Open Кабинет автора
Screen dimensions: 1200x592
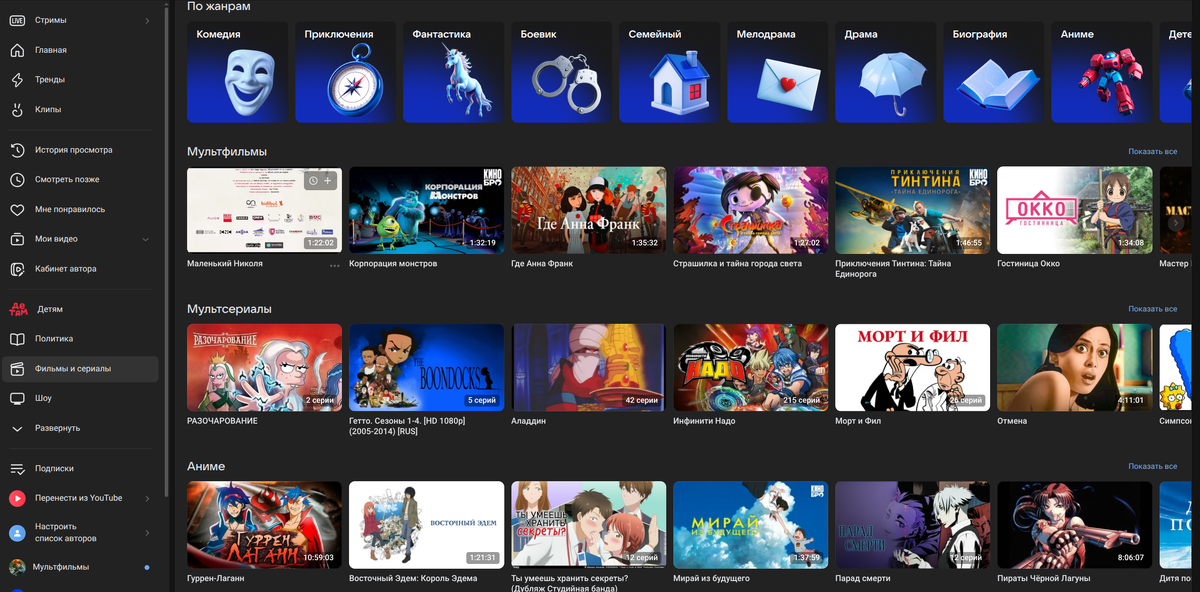[x=80, y=269]
